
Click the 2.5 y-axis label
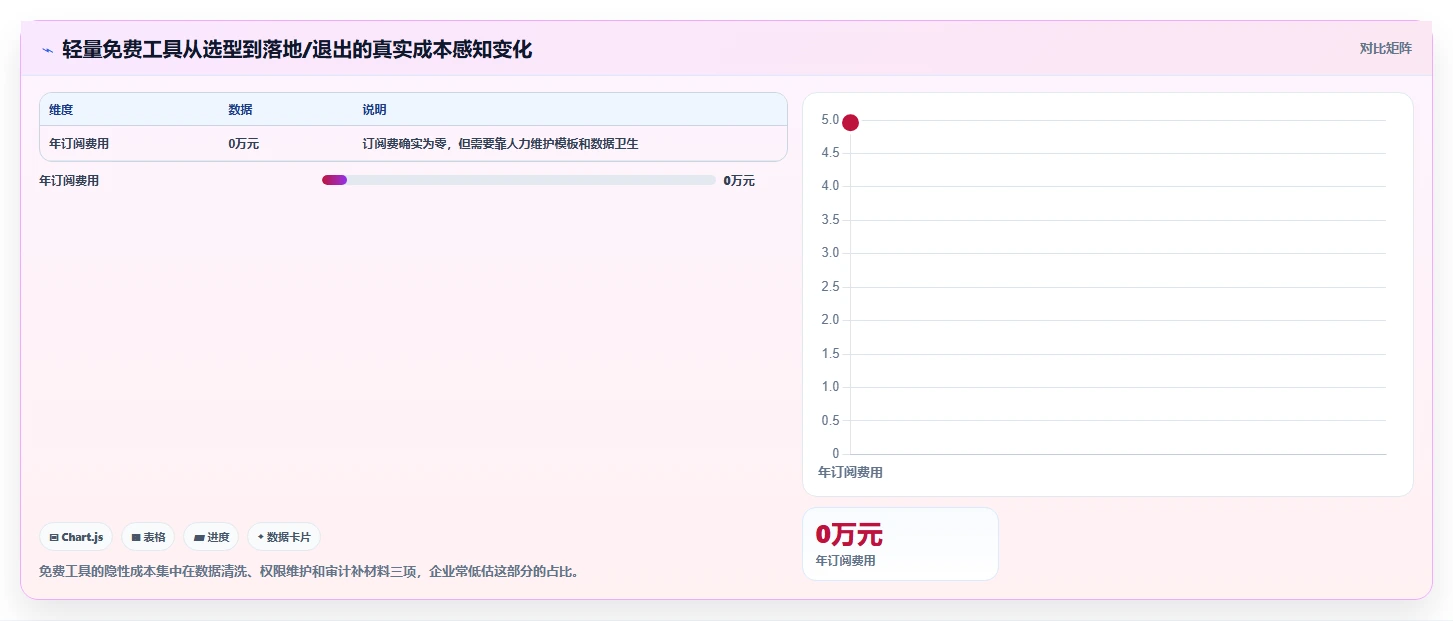[830, 287]
